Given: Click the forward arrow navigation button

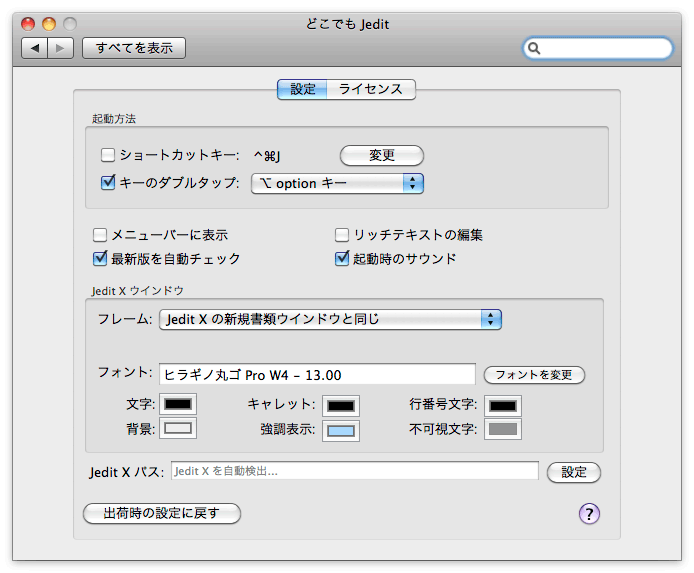Looking at the screenshot, I should pos(60,48).
